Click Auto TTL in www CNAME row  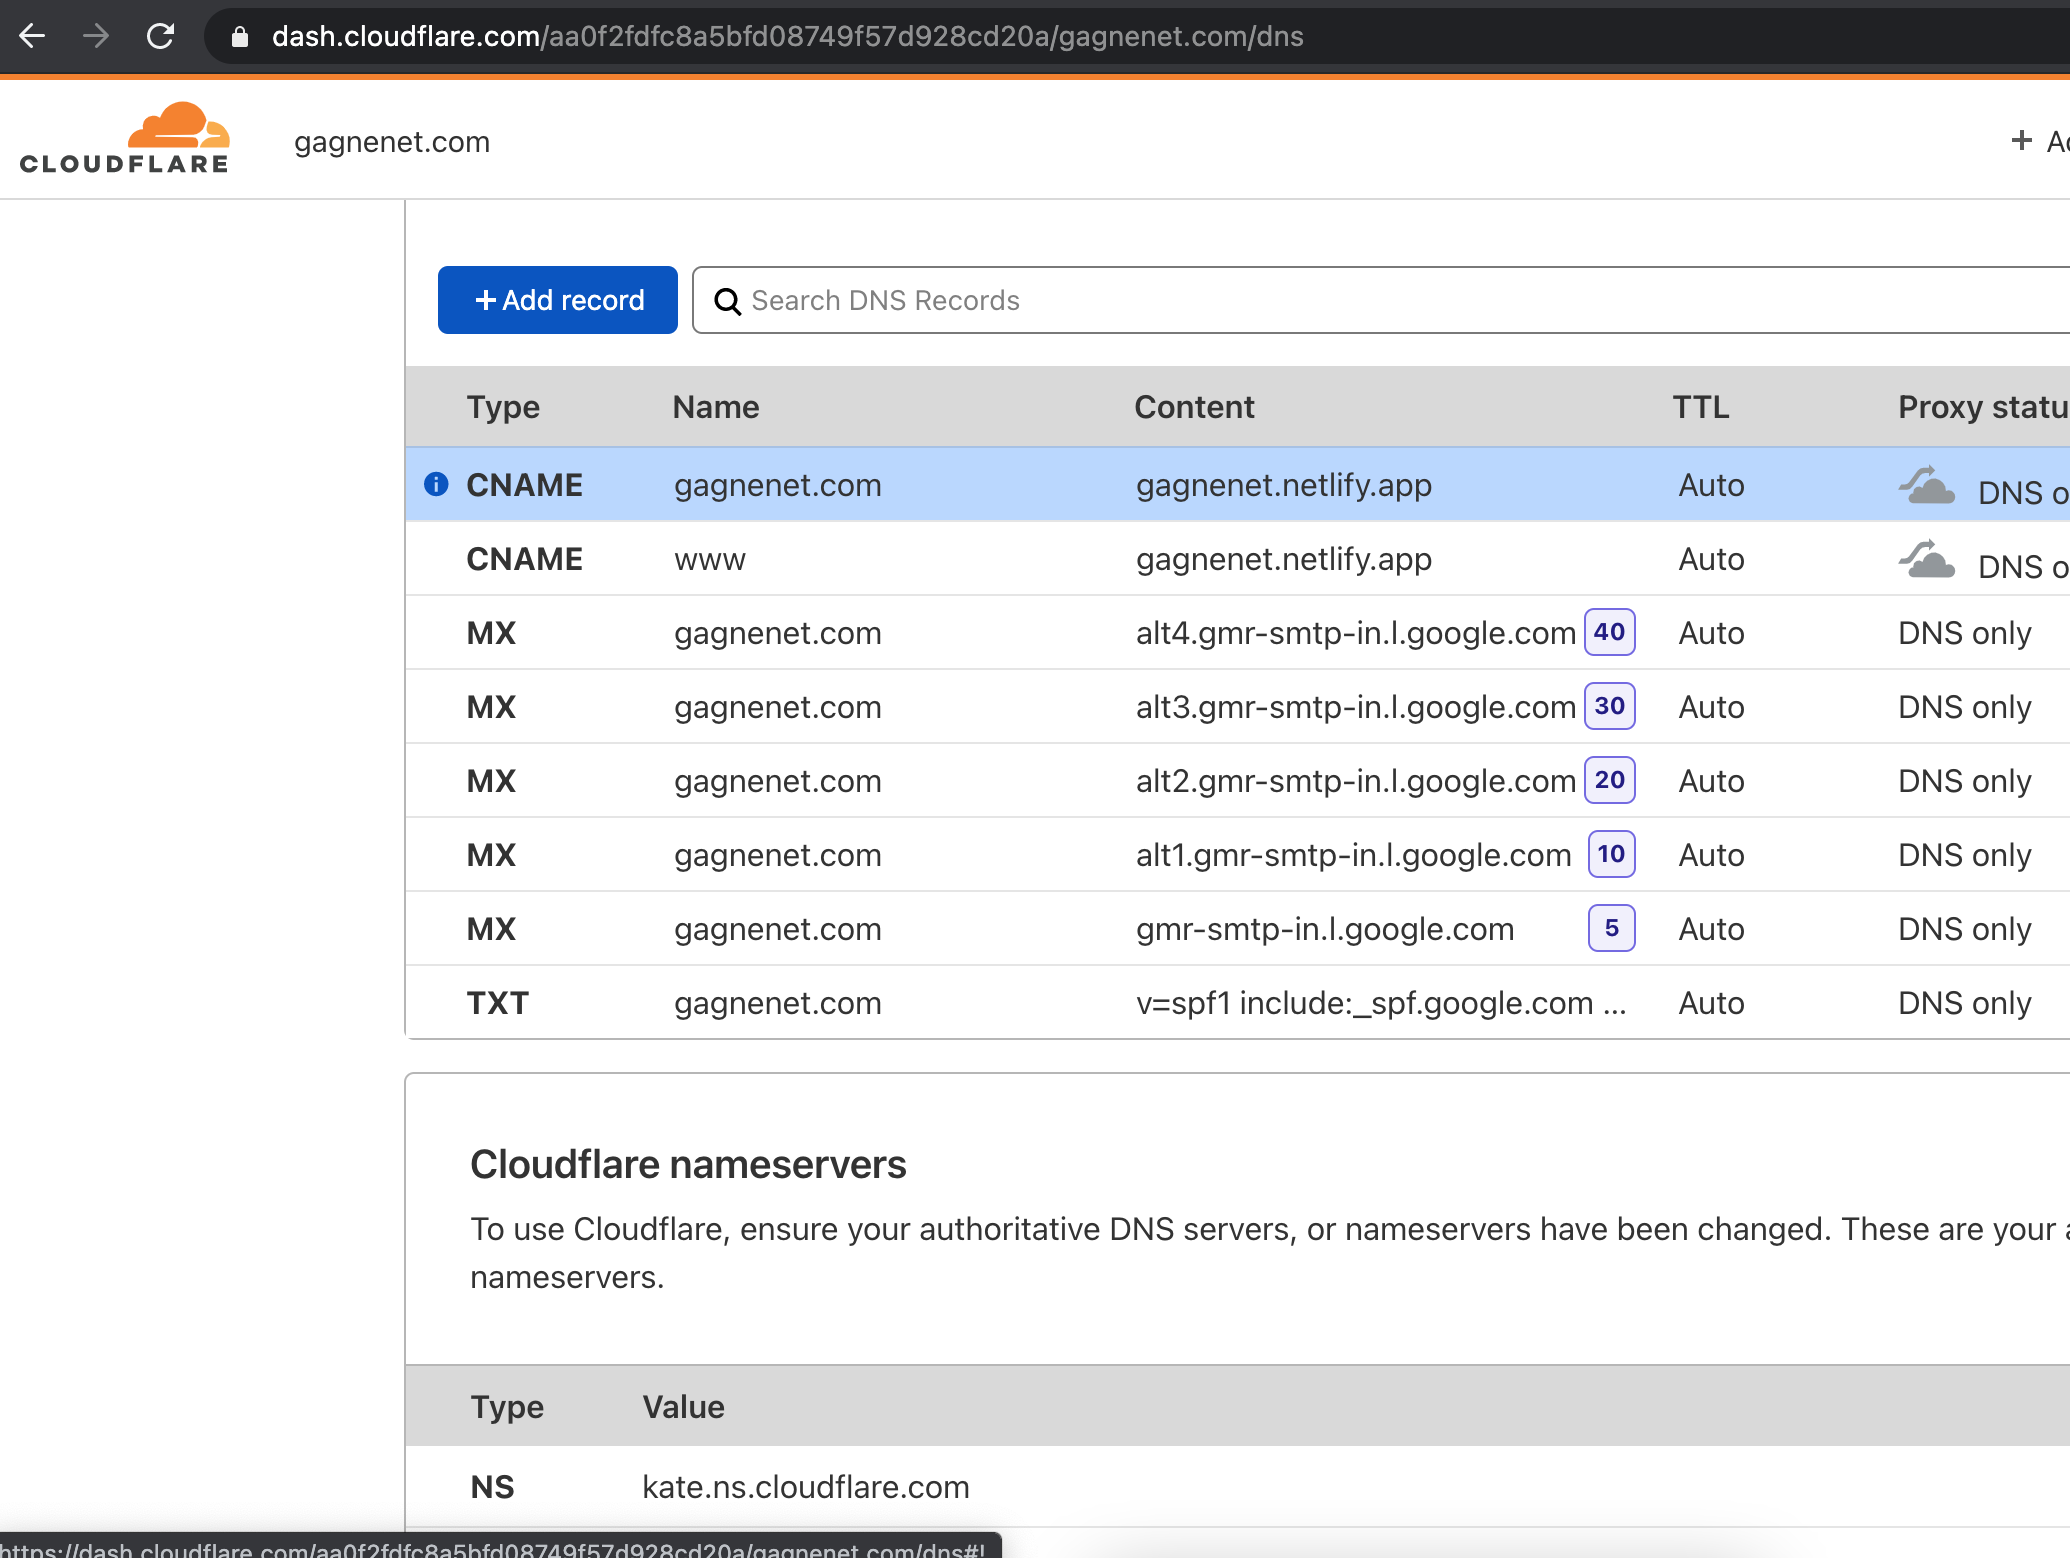tap(1711, 559)
